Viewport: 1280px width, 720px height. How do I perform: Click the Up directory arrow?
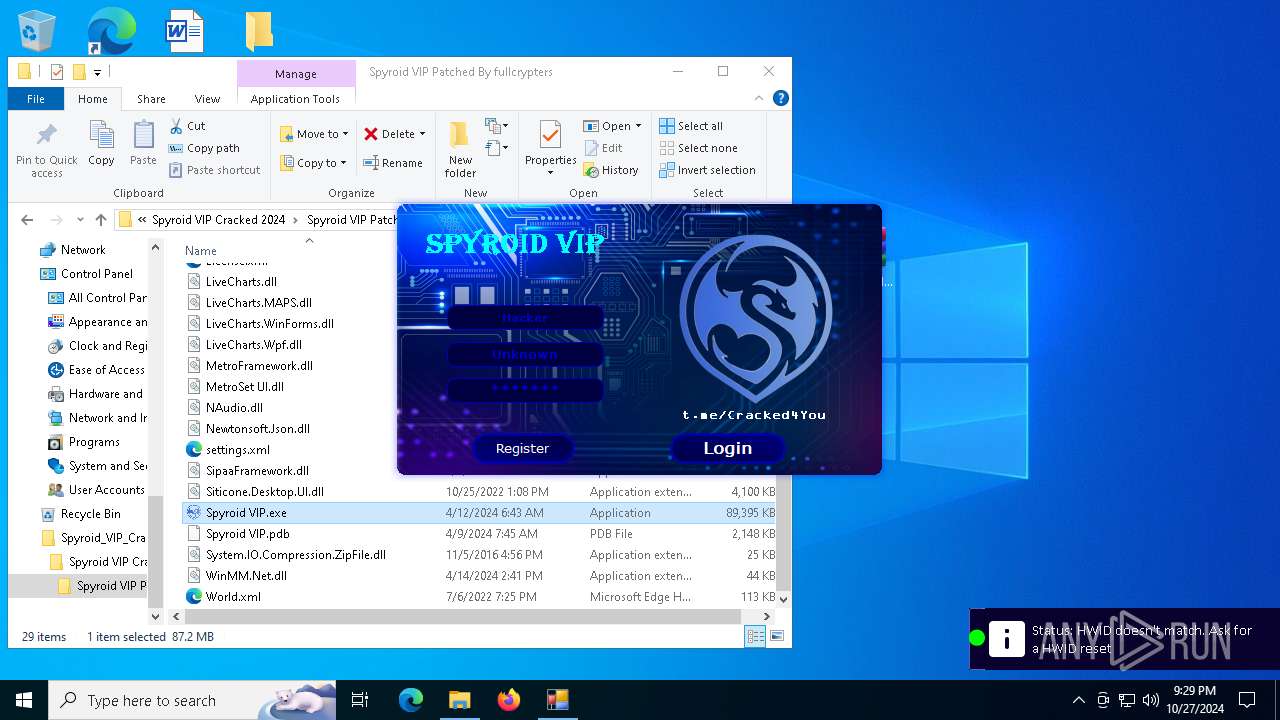(x=100, y=220)
